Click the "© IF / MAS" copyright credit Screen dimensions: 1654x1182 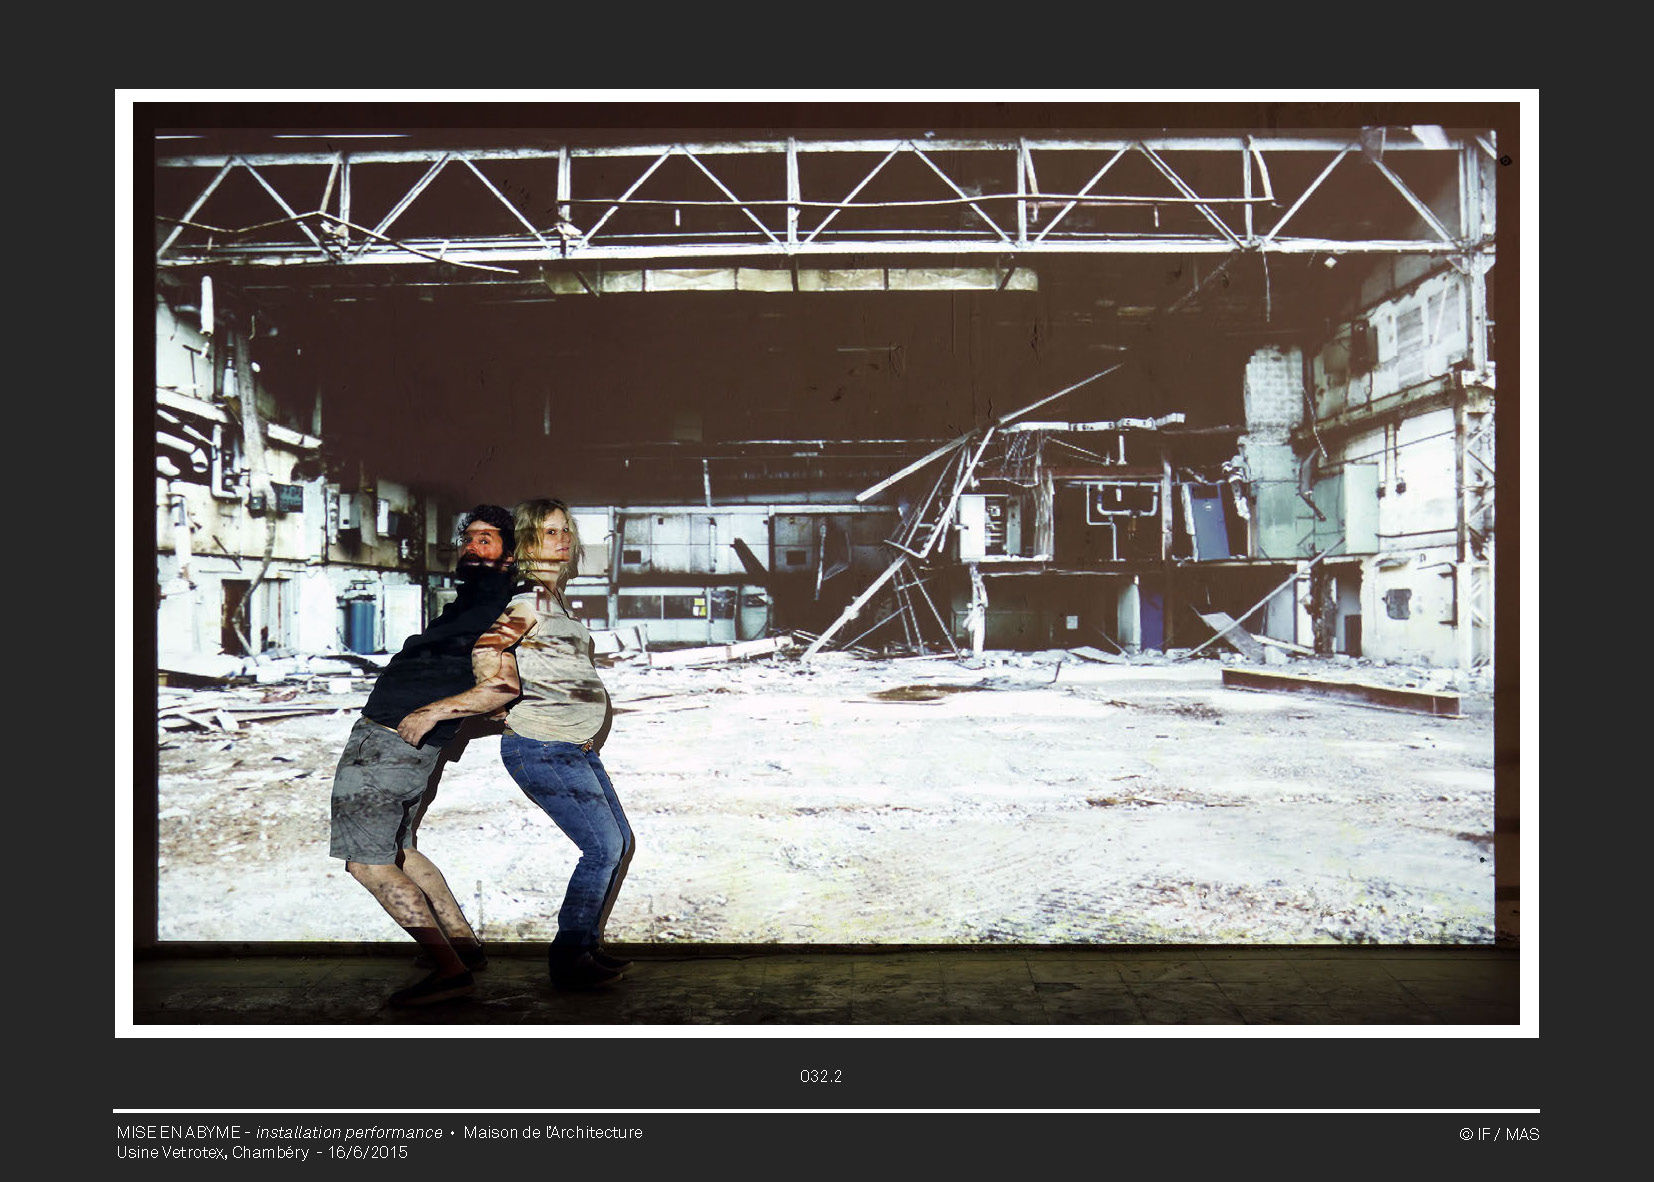point(1498,1134)
